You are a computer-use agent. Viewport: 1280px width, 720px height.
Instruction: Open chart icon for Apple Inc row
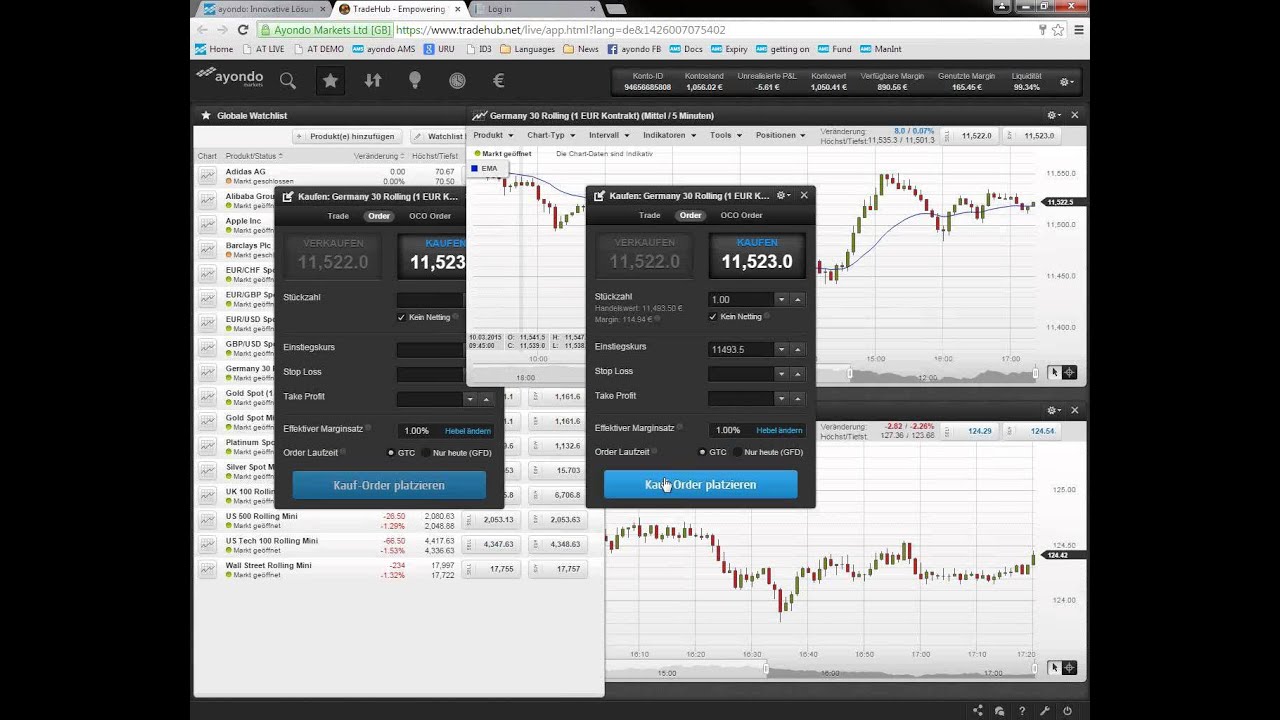207,225
